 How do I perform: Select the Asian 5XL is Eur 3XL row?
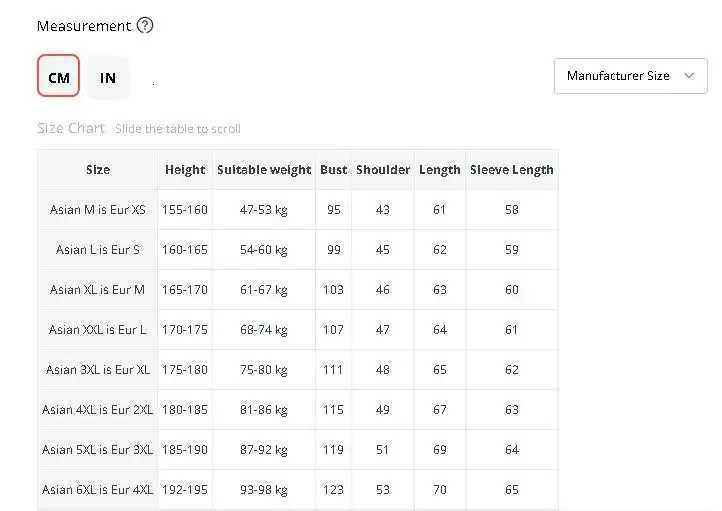pyautogui.click(x=98, y=450)
